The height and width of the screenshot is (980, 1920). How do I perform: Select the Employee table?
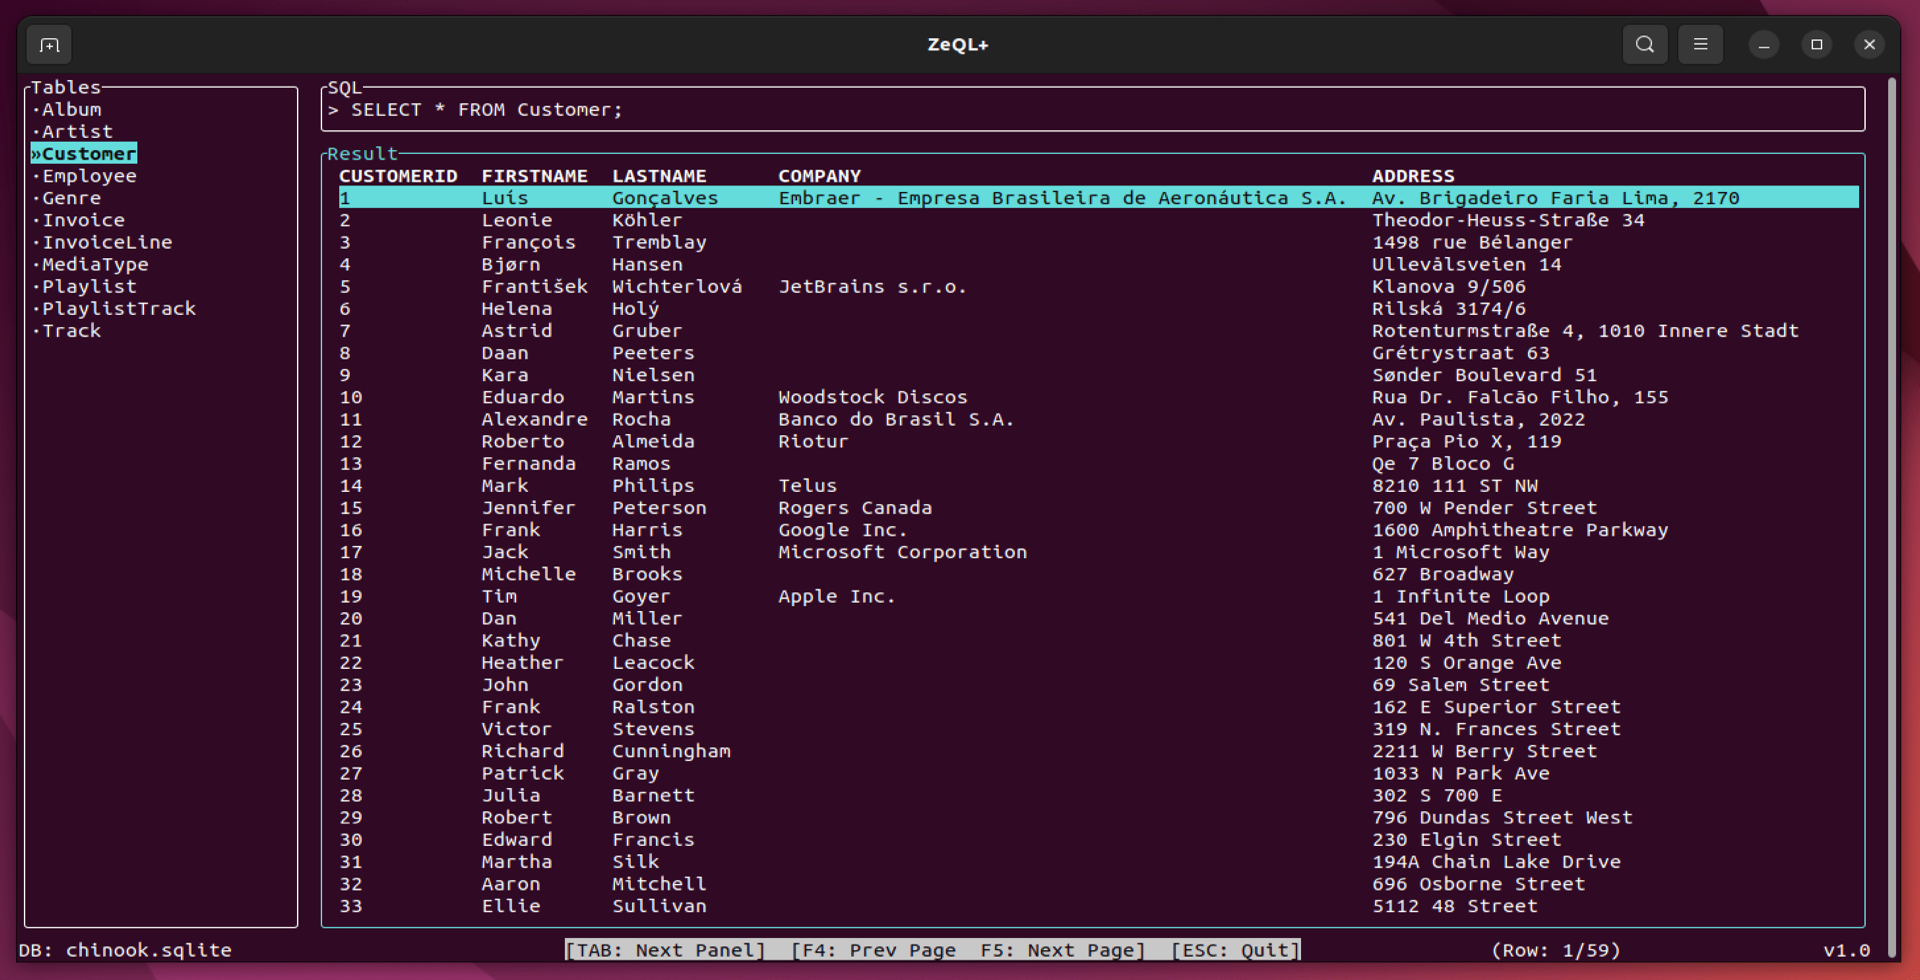[89, 176]
